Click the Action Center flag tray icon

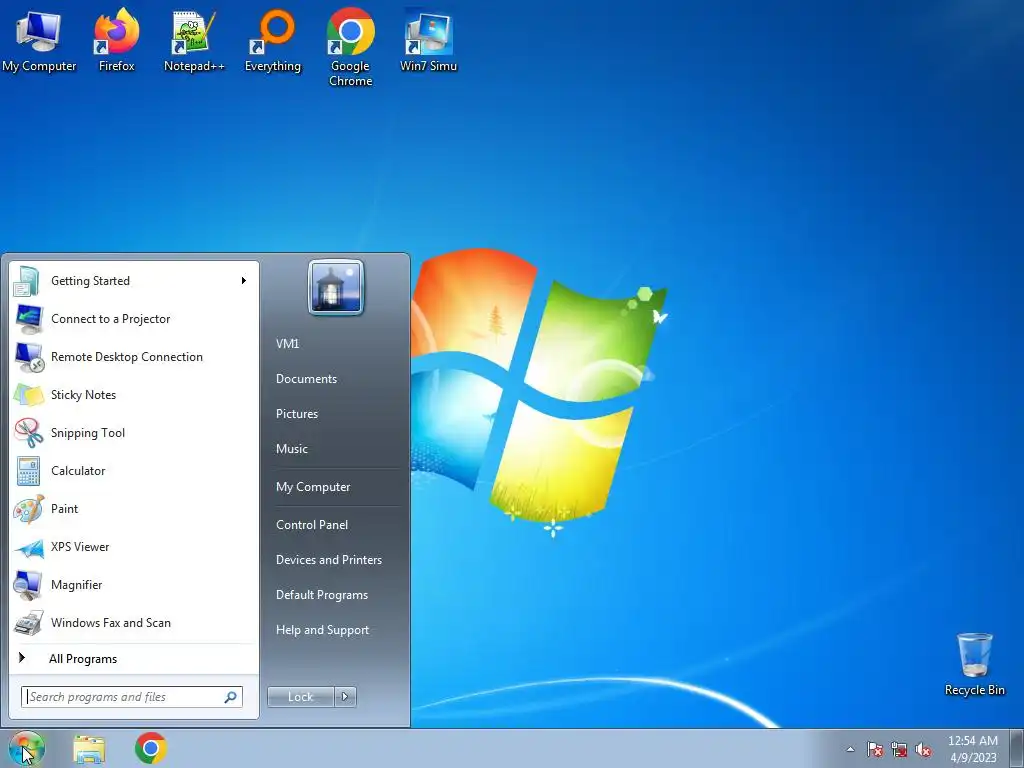875,749
